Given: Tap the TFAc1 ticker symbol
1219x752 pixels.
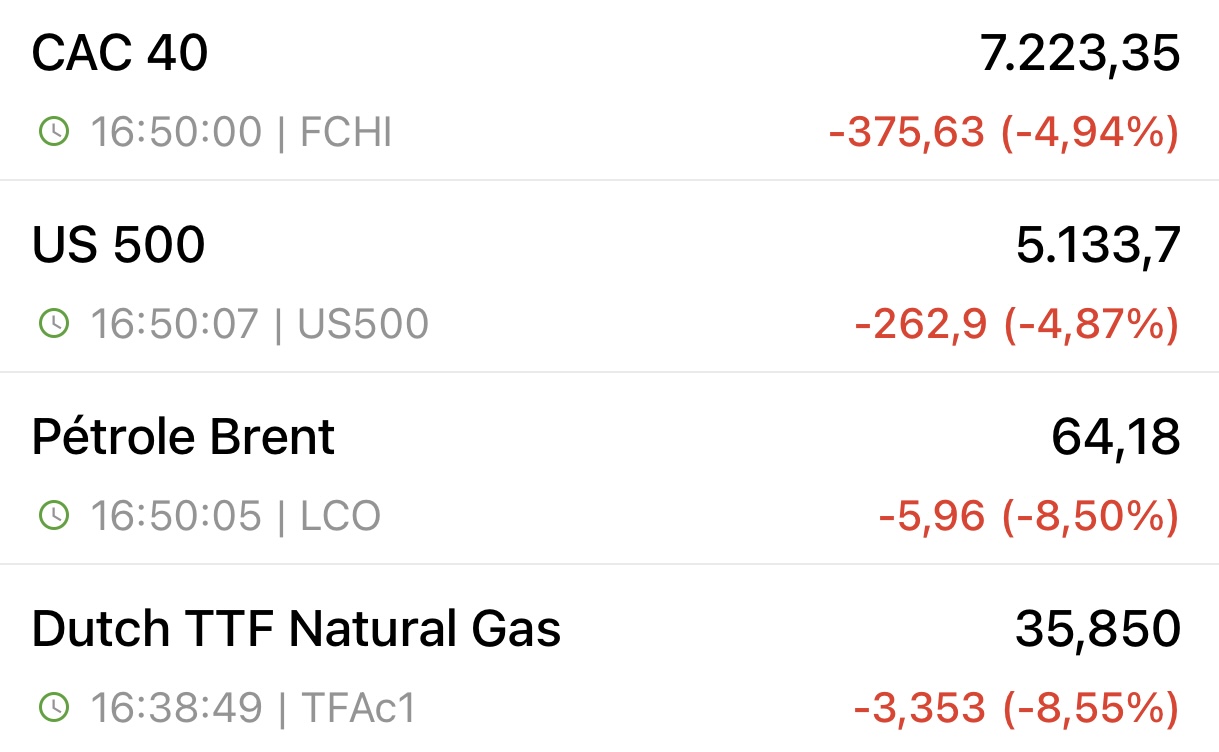Looking at the screenshot, I should click(x=357, y=708).
